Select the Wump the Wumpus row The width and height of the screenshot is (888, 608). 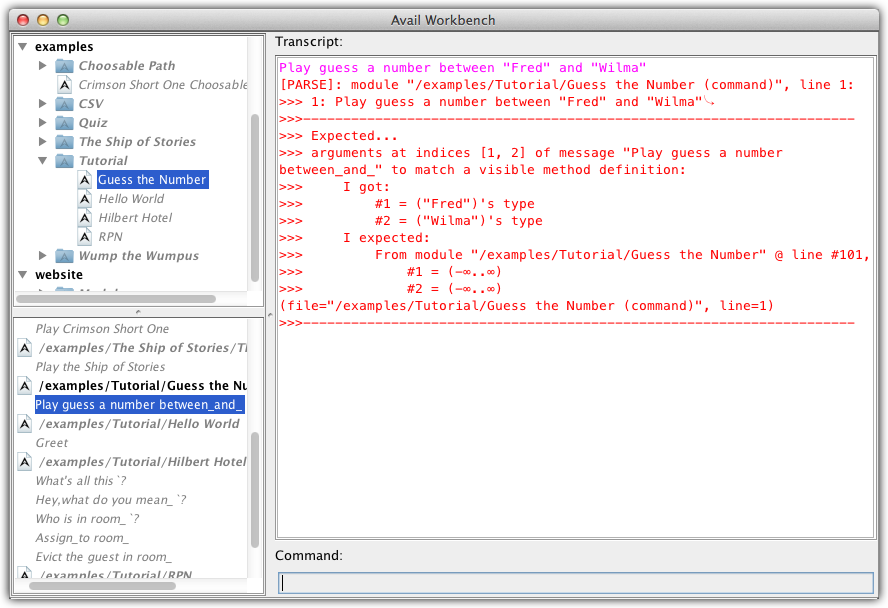(x=139, y=256)
